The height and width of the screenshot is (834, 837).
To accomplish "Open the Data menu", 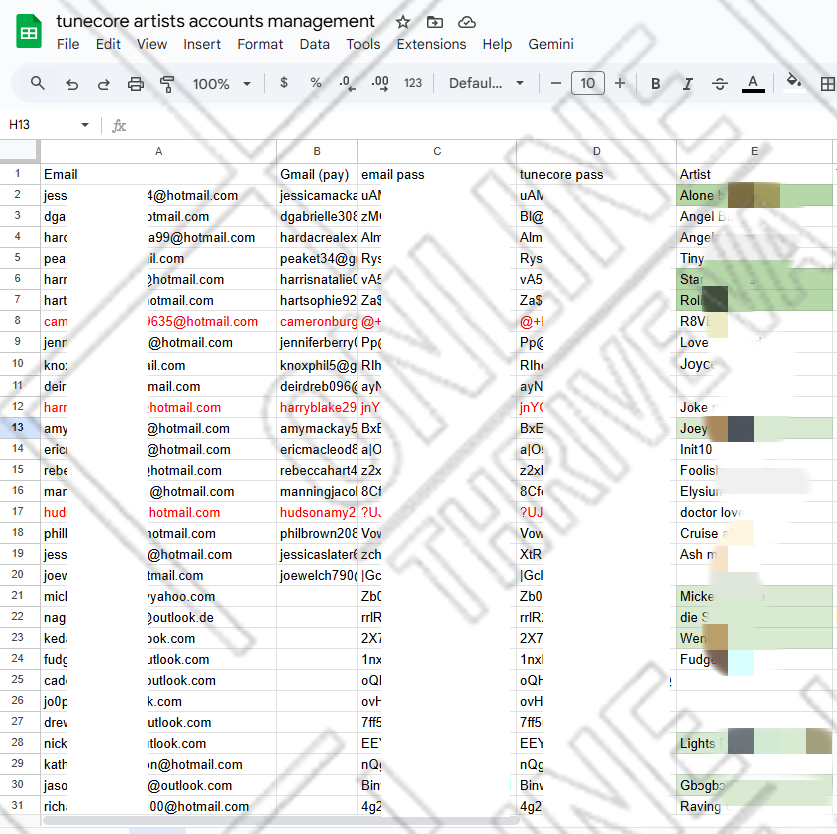I will (x=314, y=44).
